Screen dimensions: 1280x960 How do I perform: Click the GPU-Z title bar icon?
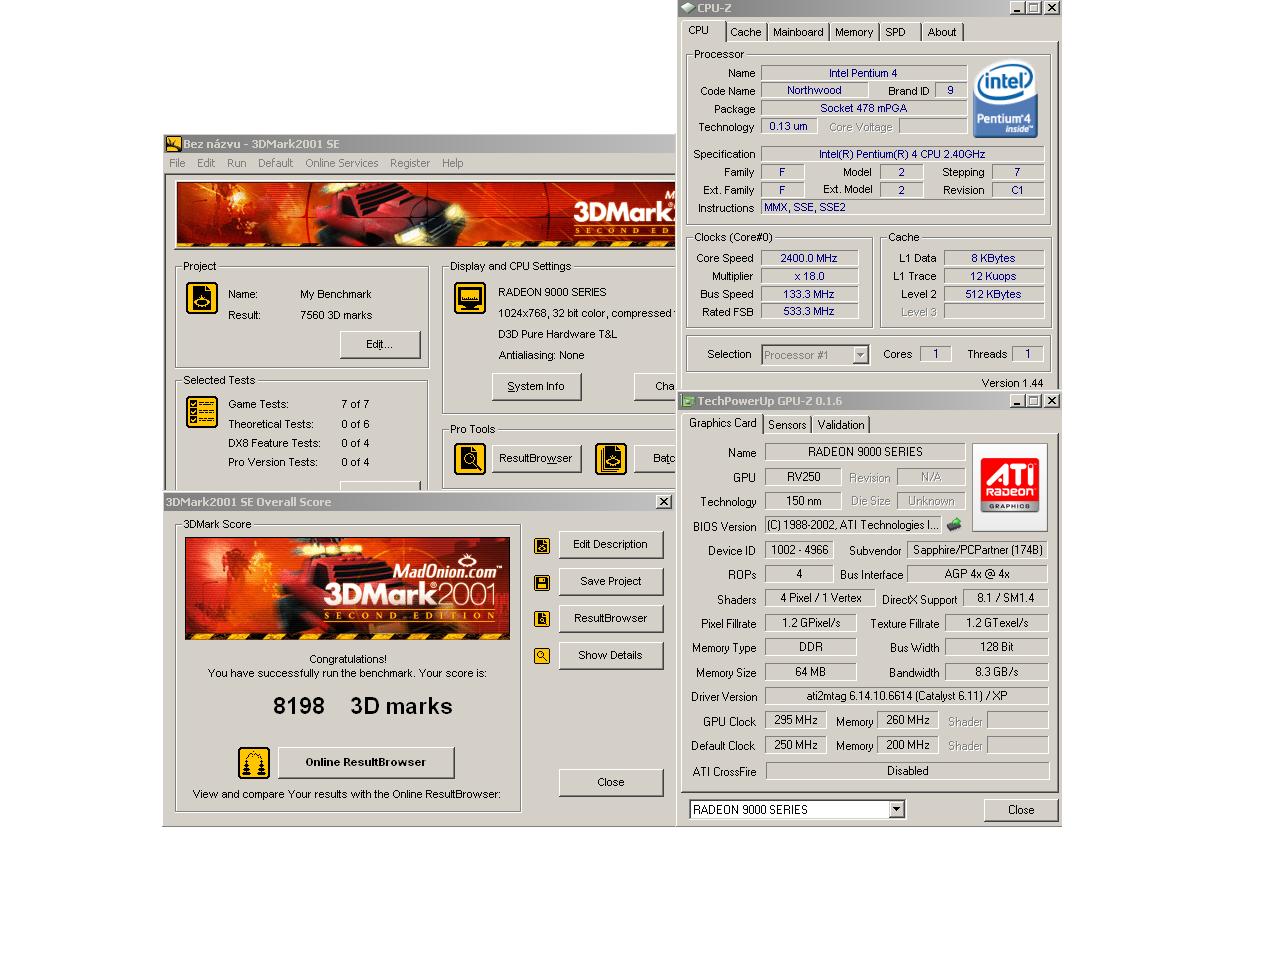click(x=688, y=401)
